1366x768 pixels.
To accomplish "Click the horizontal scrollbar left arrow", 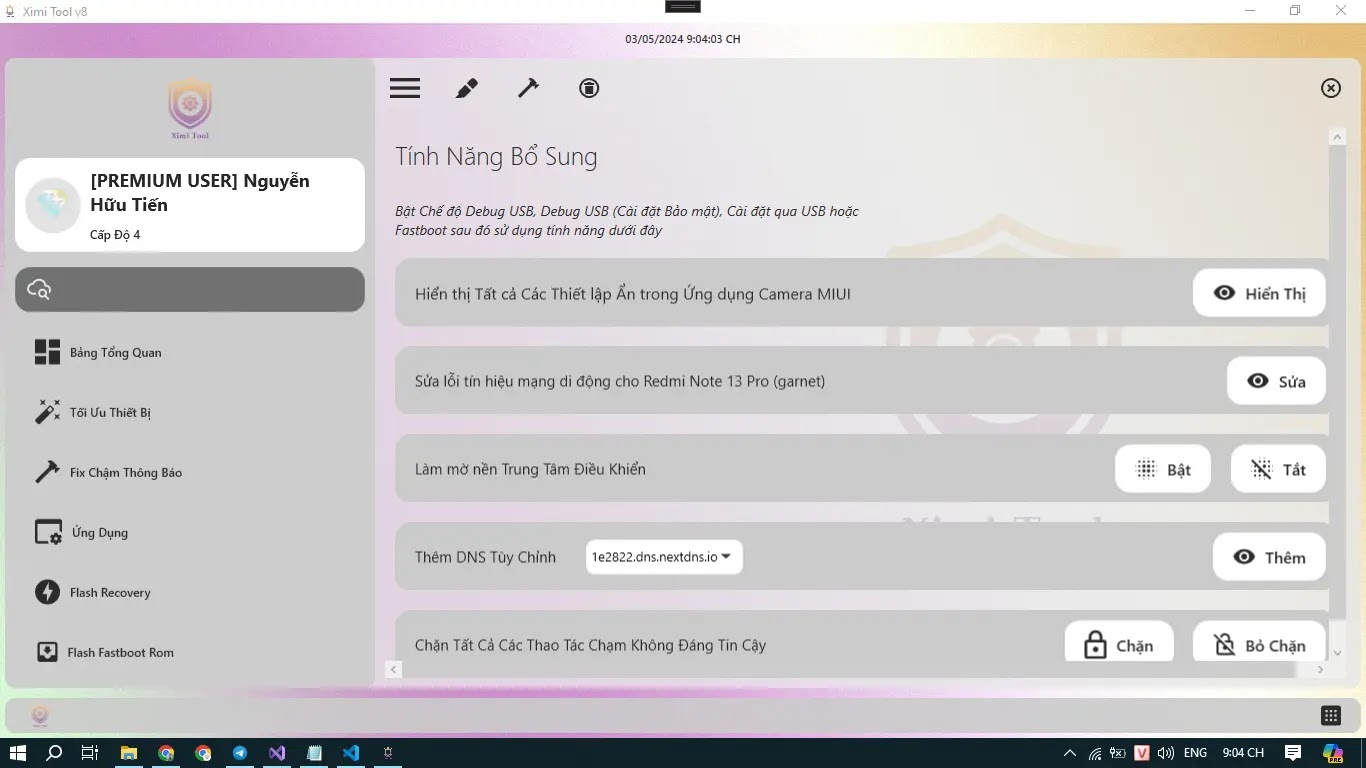I will point(394,670).
